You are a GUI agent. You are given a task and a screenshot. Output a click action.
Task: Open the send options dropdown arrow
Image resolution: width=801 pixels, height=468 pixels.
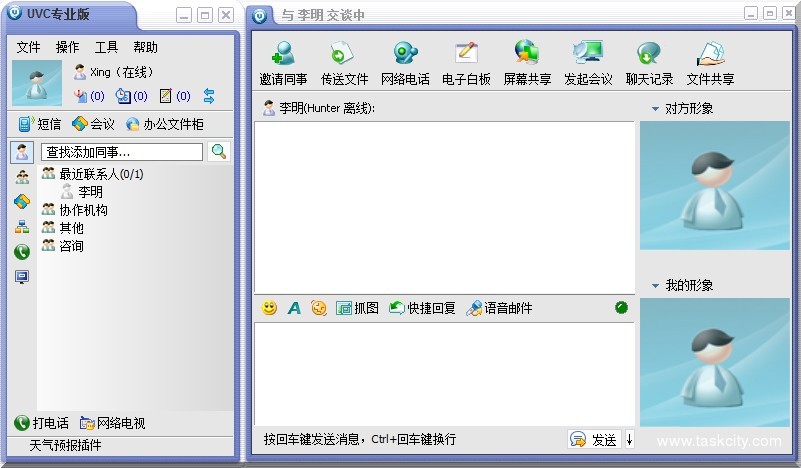(629, 439)
